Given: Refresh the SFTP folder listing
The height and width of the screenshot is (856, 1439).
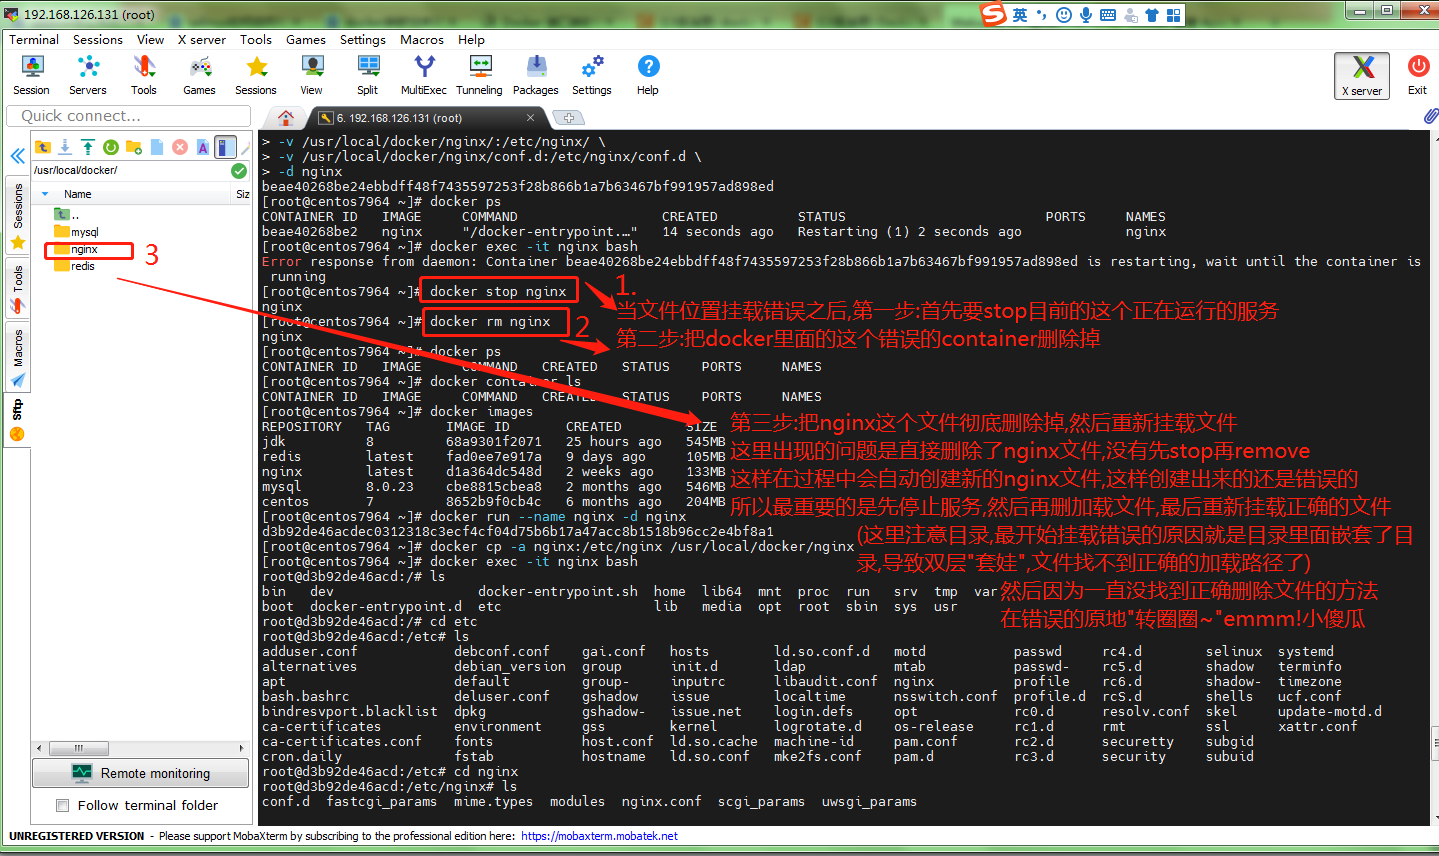Looking at the screenshot, I should [111, 147].
